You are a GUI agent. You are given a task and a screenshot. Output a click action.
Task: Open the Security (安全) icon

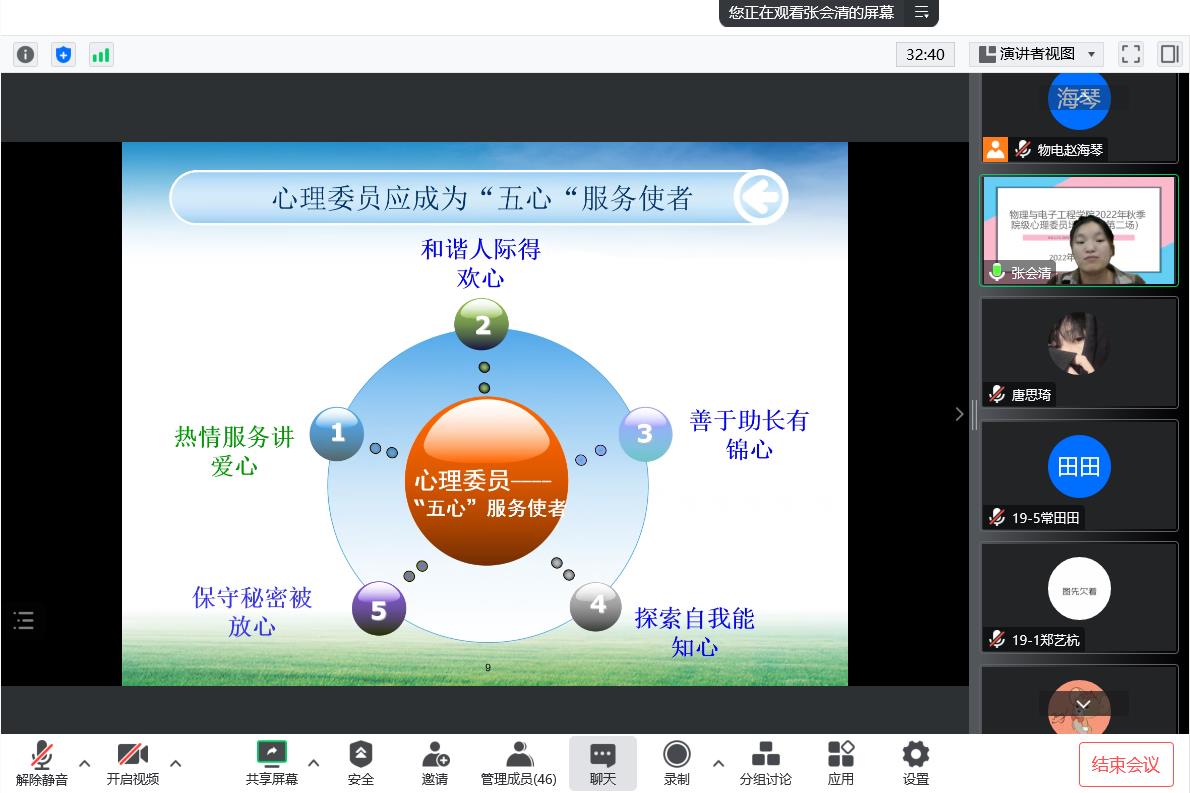click(360, 764)
